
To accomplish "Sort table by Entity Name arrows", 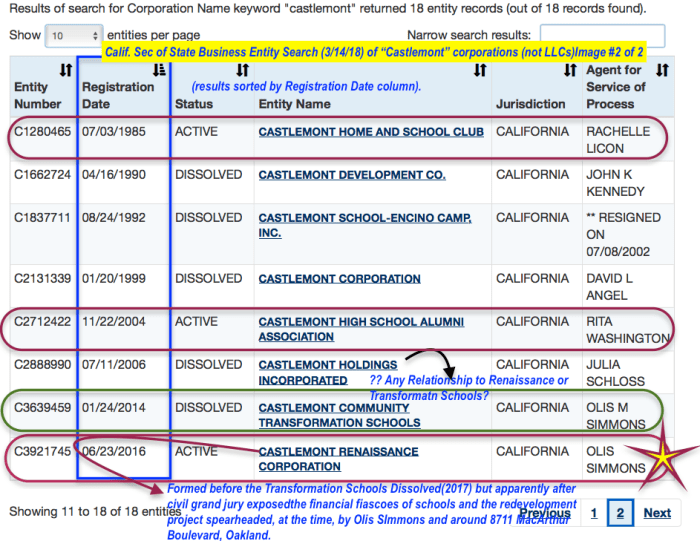I will click(480, 70).
